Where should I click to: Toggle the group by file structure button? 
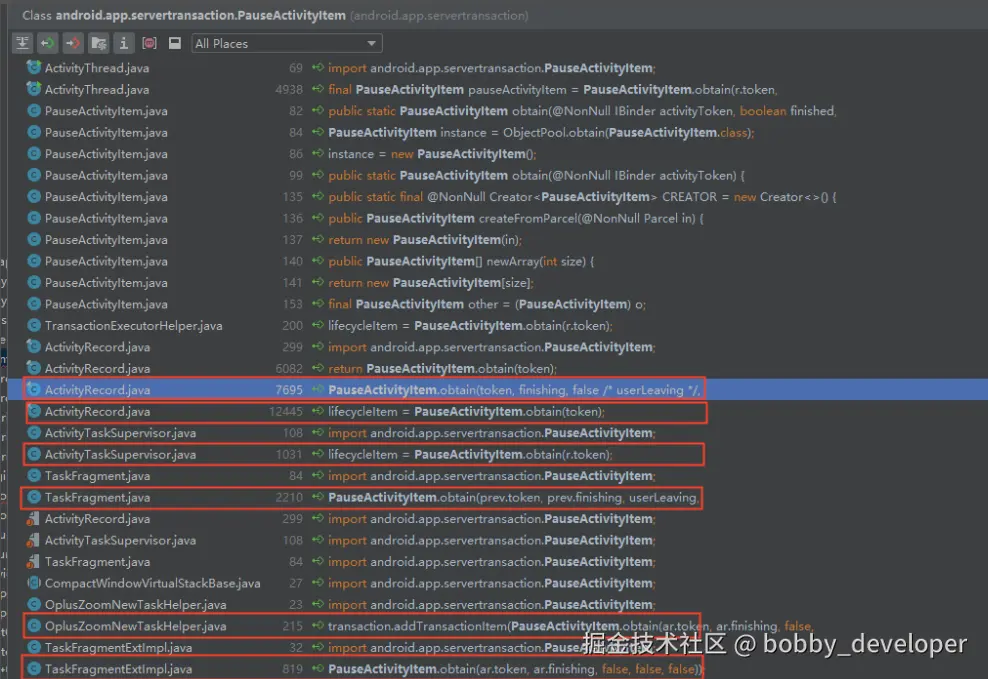22,43
